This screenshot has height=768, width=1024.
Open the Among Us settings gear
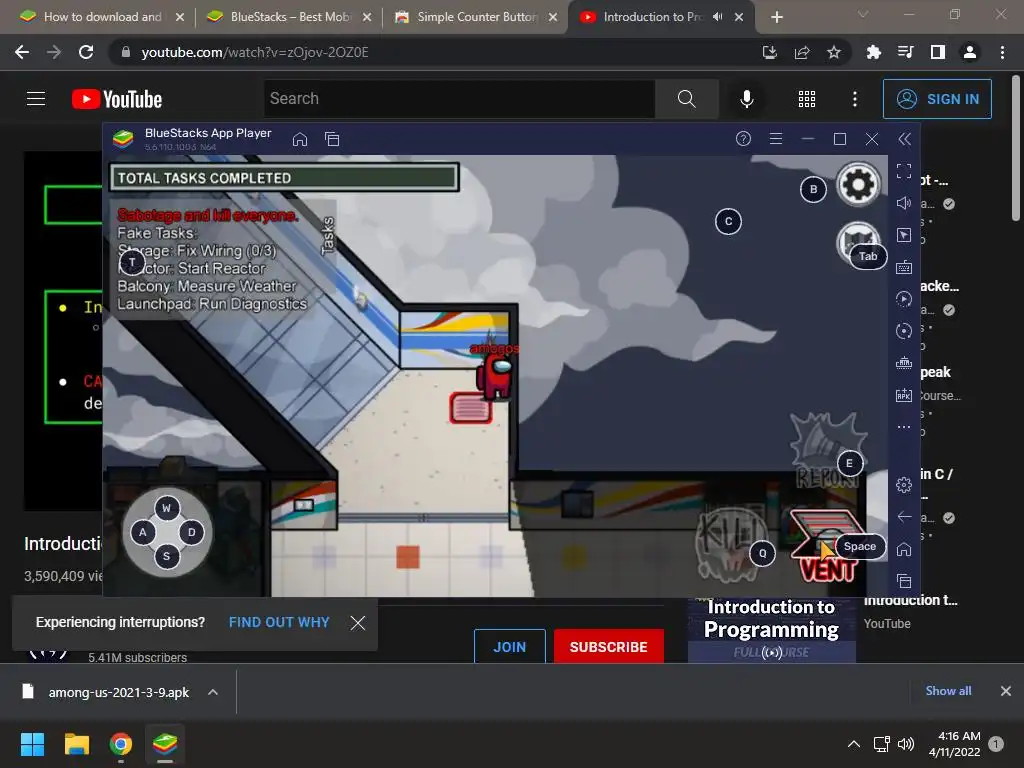pyautogui.click(x=858, y=185)
